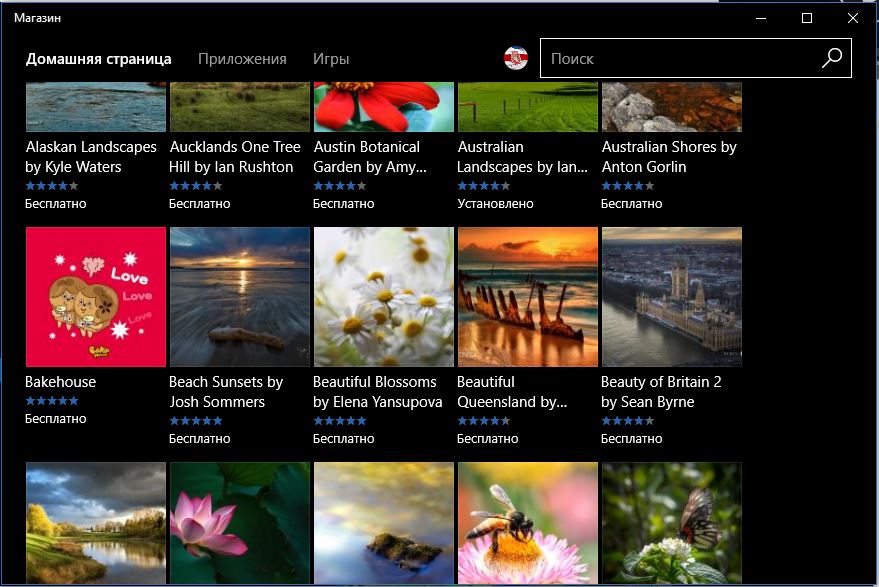Click Australian Landscapes by Ian title
The image size is (879, 587).
522,157
